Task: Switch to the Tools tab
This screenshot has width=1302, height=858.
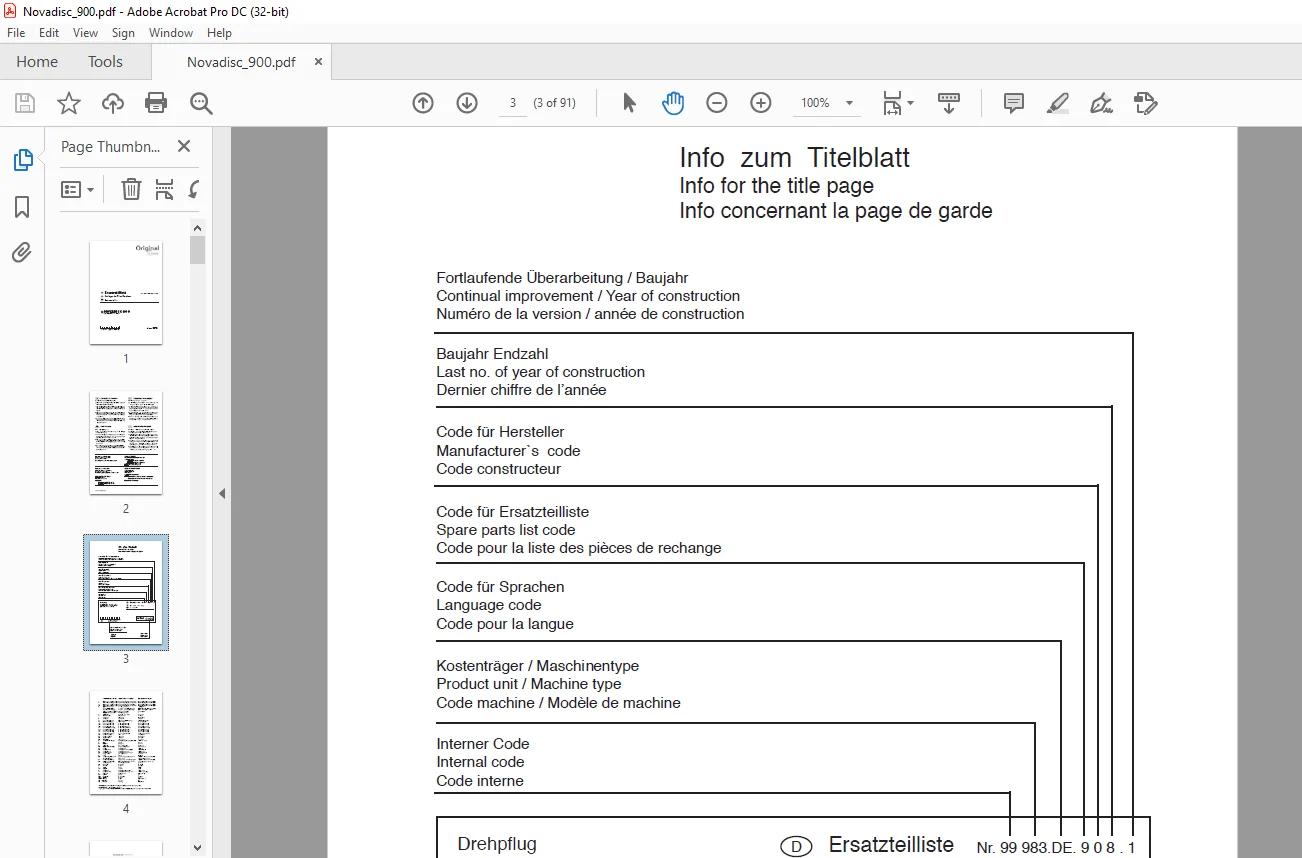Action: pos(105,62)
